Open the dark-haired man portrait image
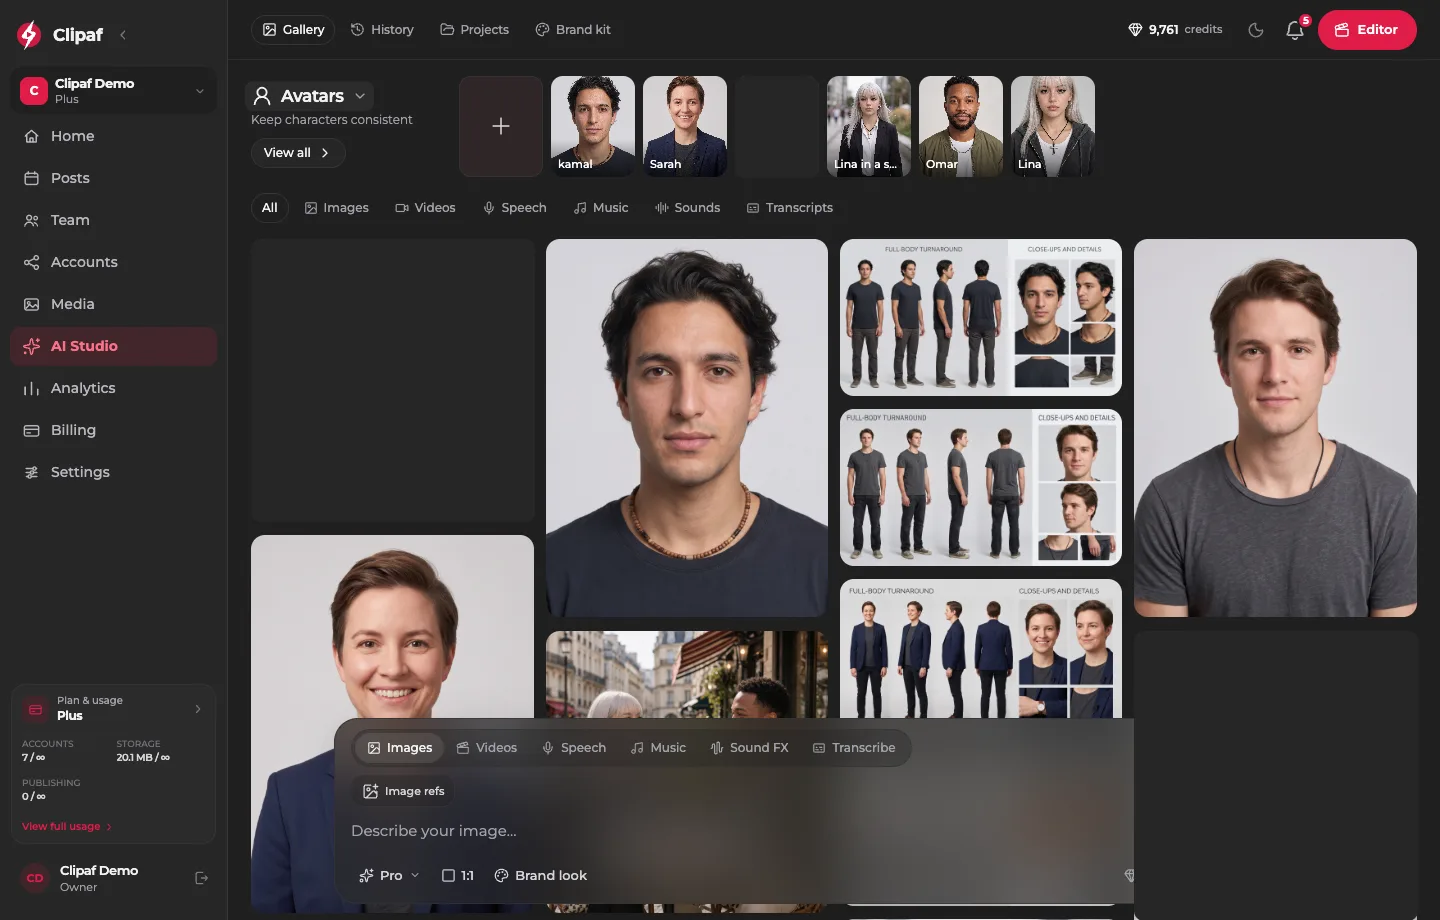Viewport: 1440px width, 920px height. pos(687,428)
